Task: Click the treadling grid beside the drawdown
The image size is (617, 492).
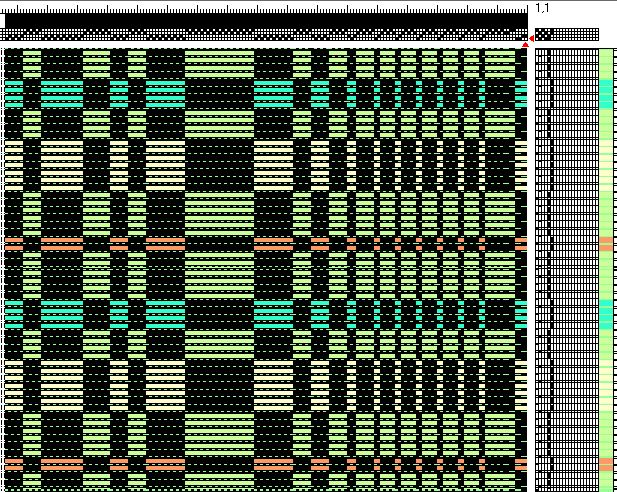Action: click(567, 270)
